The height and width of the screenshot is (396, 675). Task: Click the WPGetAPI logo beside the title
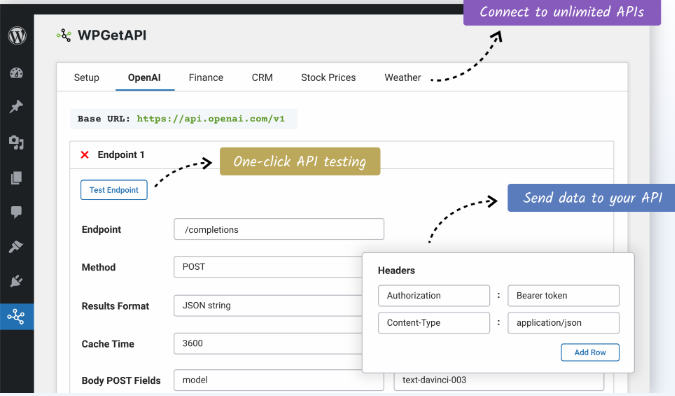pos(64,35)
